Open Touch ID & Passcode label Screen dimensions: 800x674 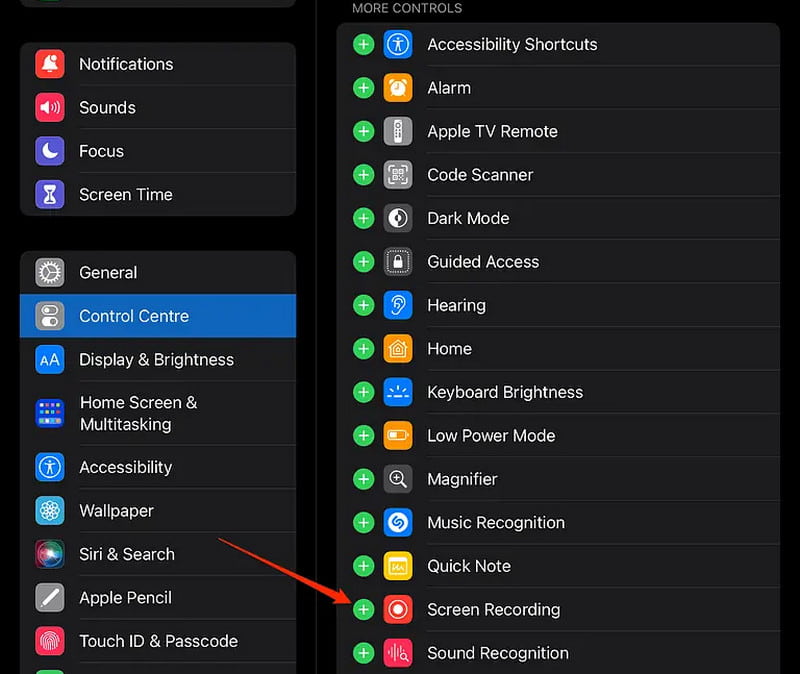click(x=159, y=641)
